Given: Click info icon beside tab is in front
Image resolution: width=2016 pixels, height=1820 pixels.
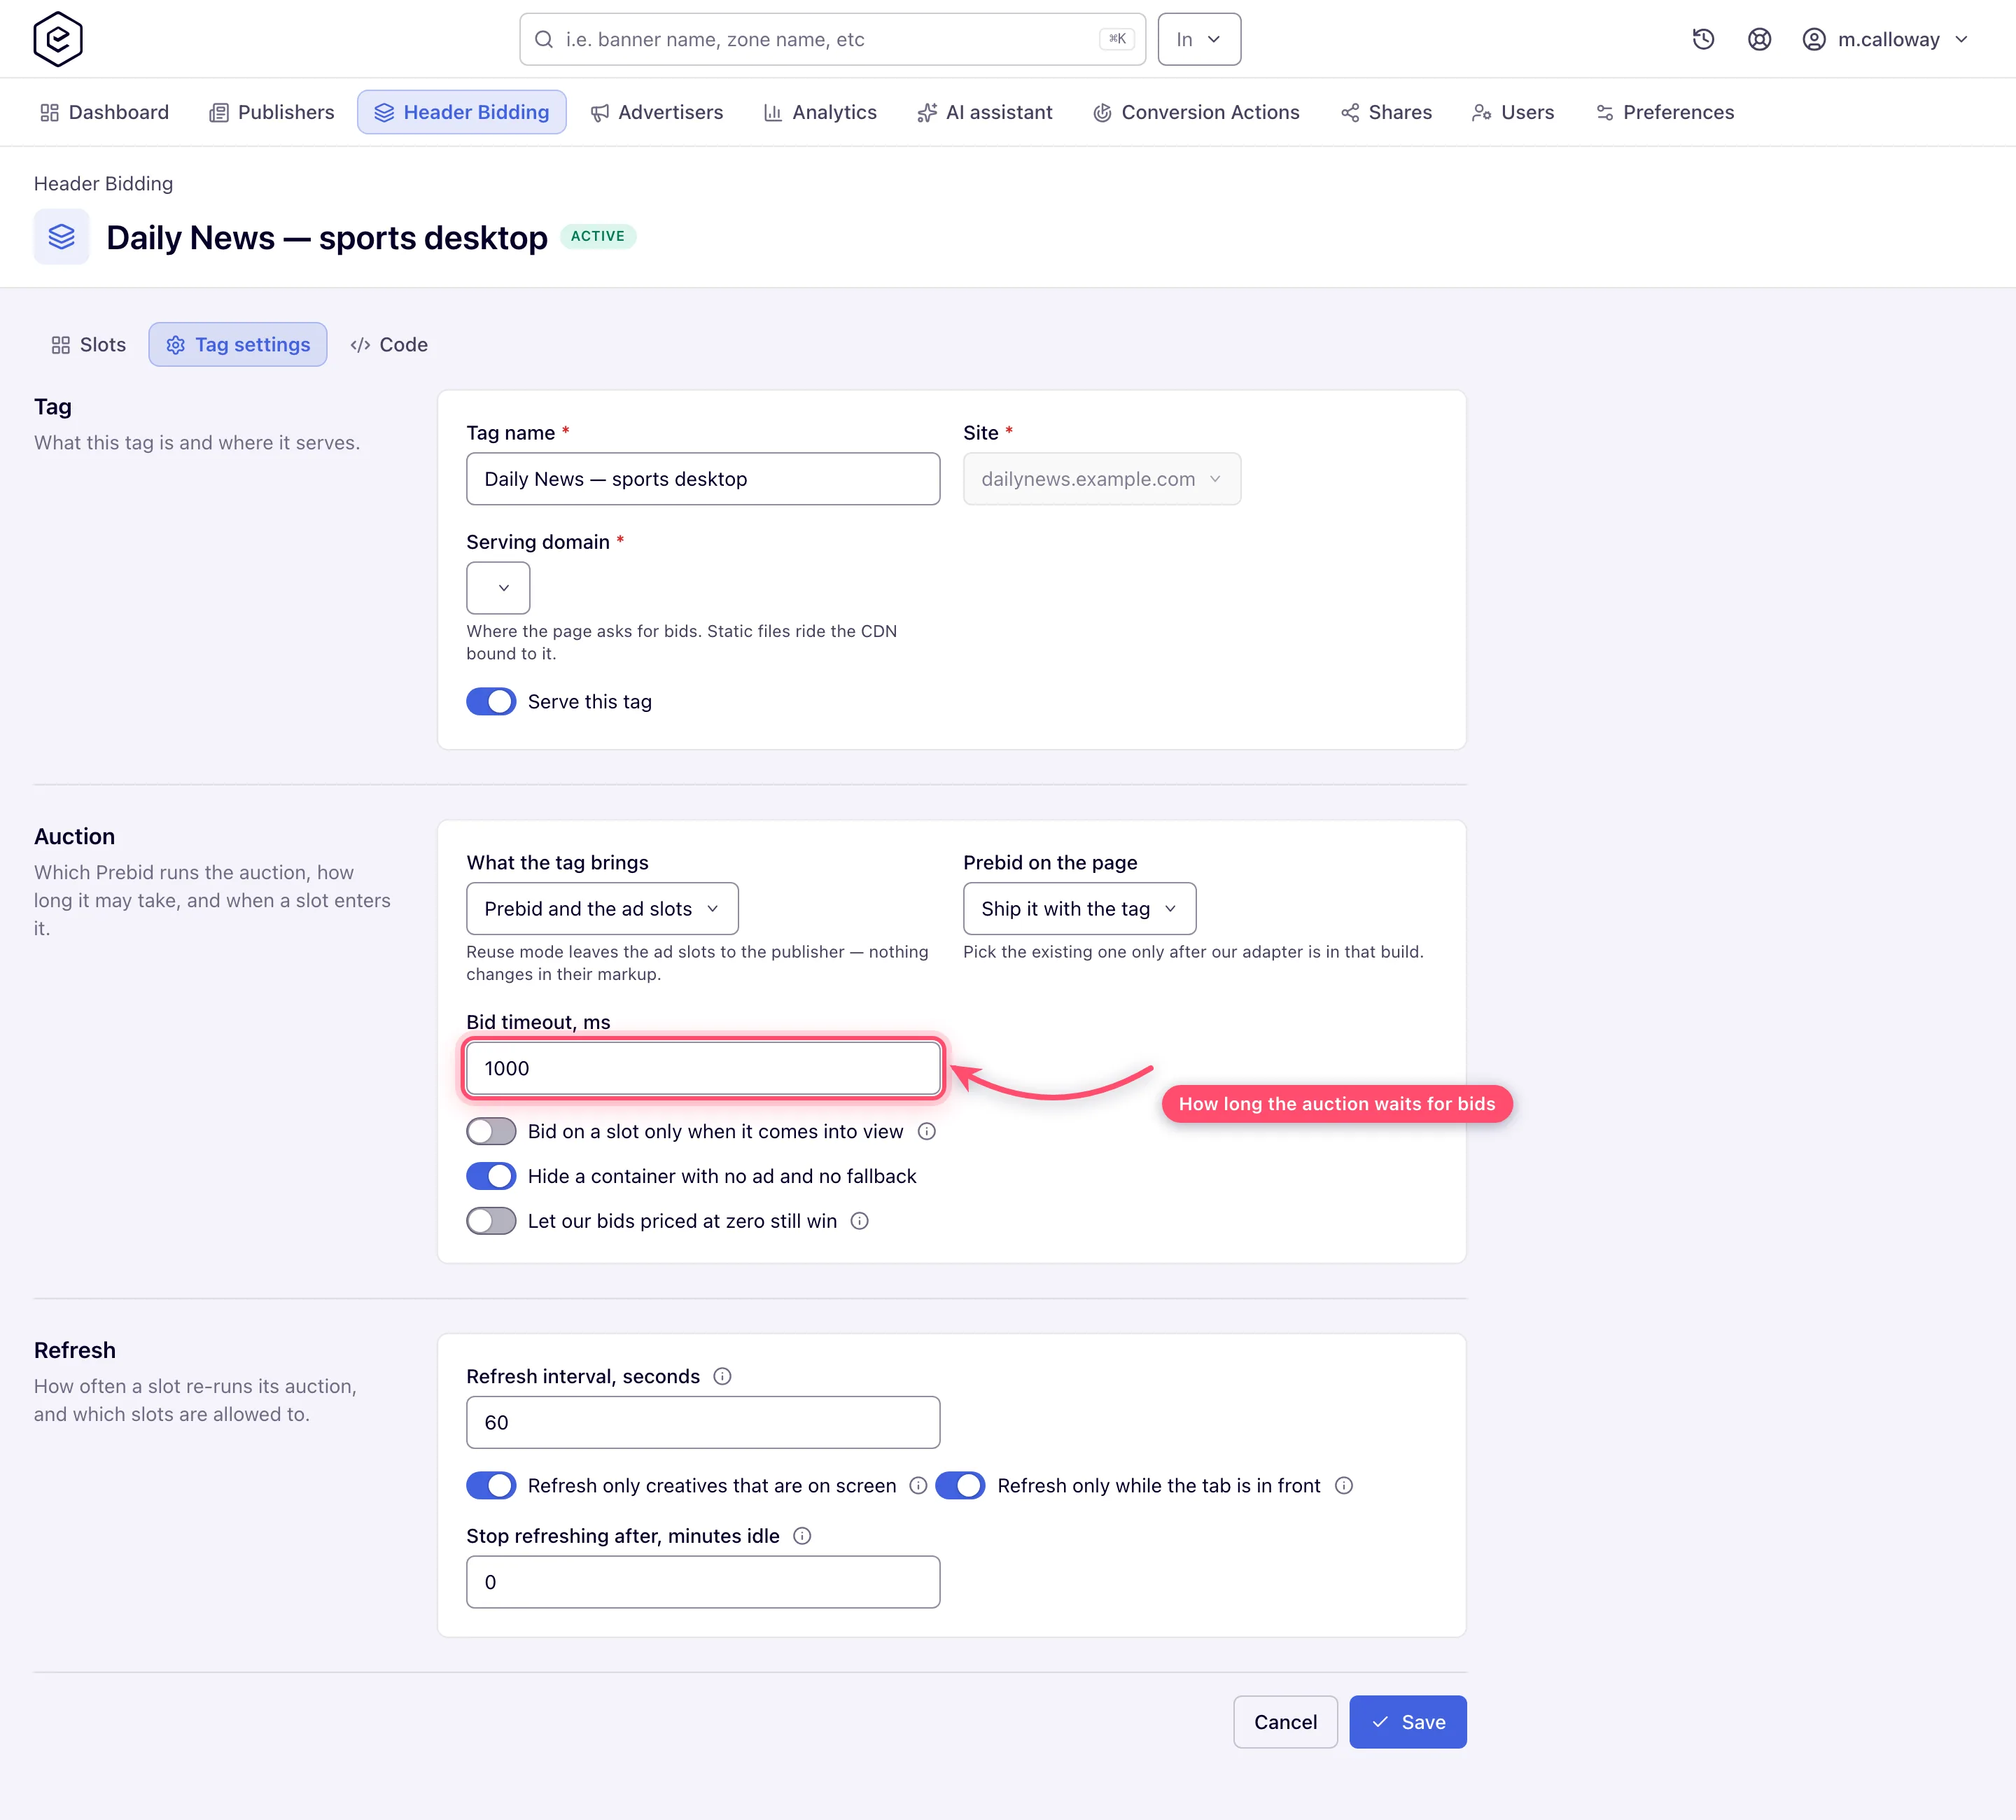Looking at the screenshot, I should pos(1344,1486).
